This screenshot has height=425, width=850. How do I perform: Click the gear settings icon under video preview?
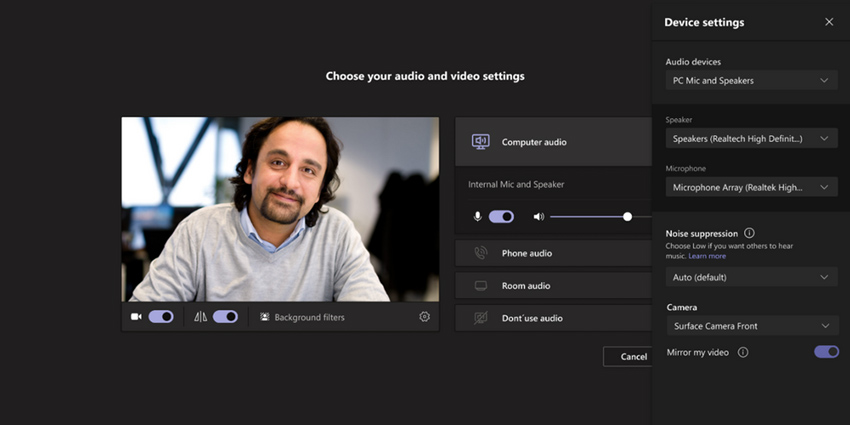[424, 317]
